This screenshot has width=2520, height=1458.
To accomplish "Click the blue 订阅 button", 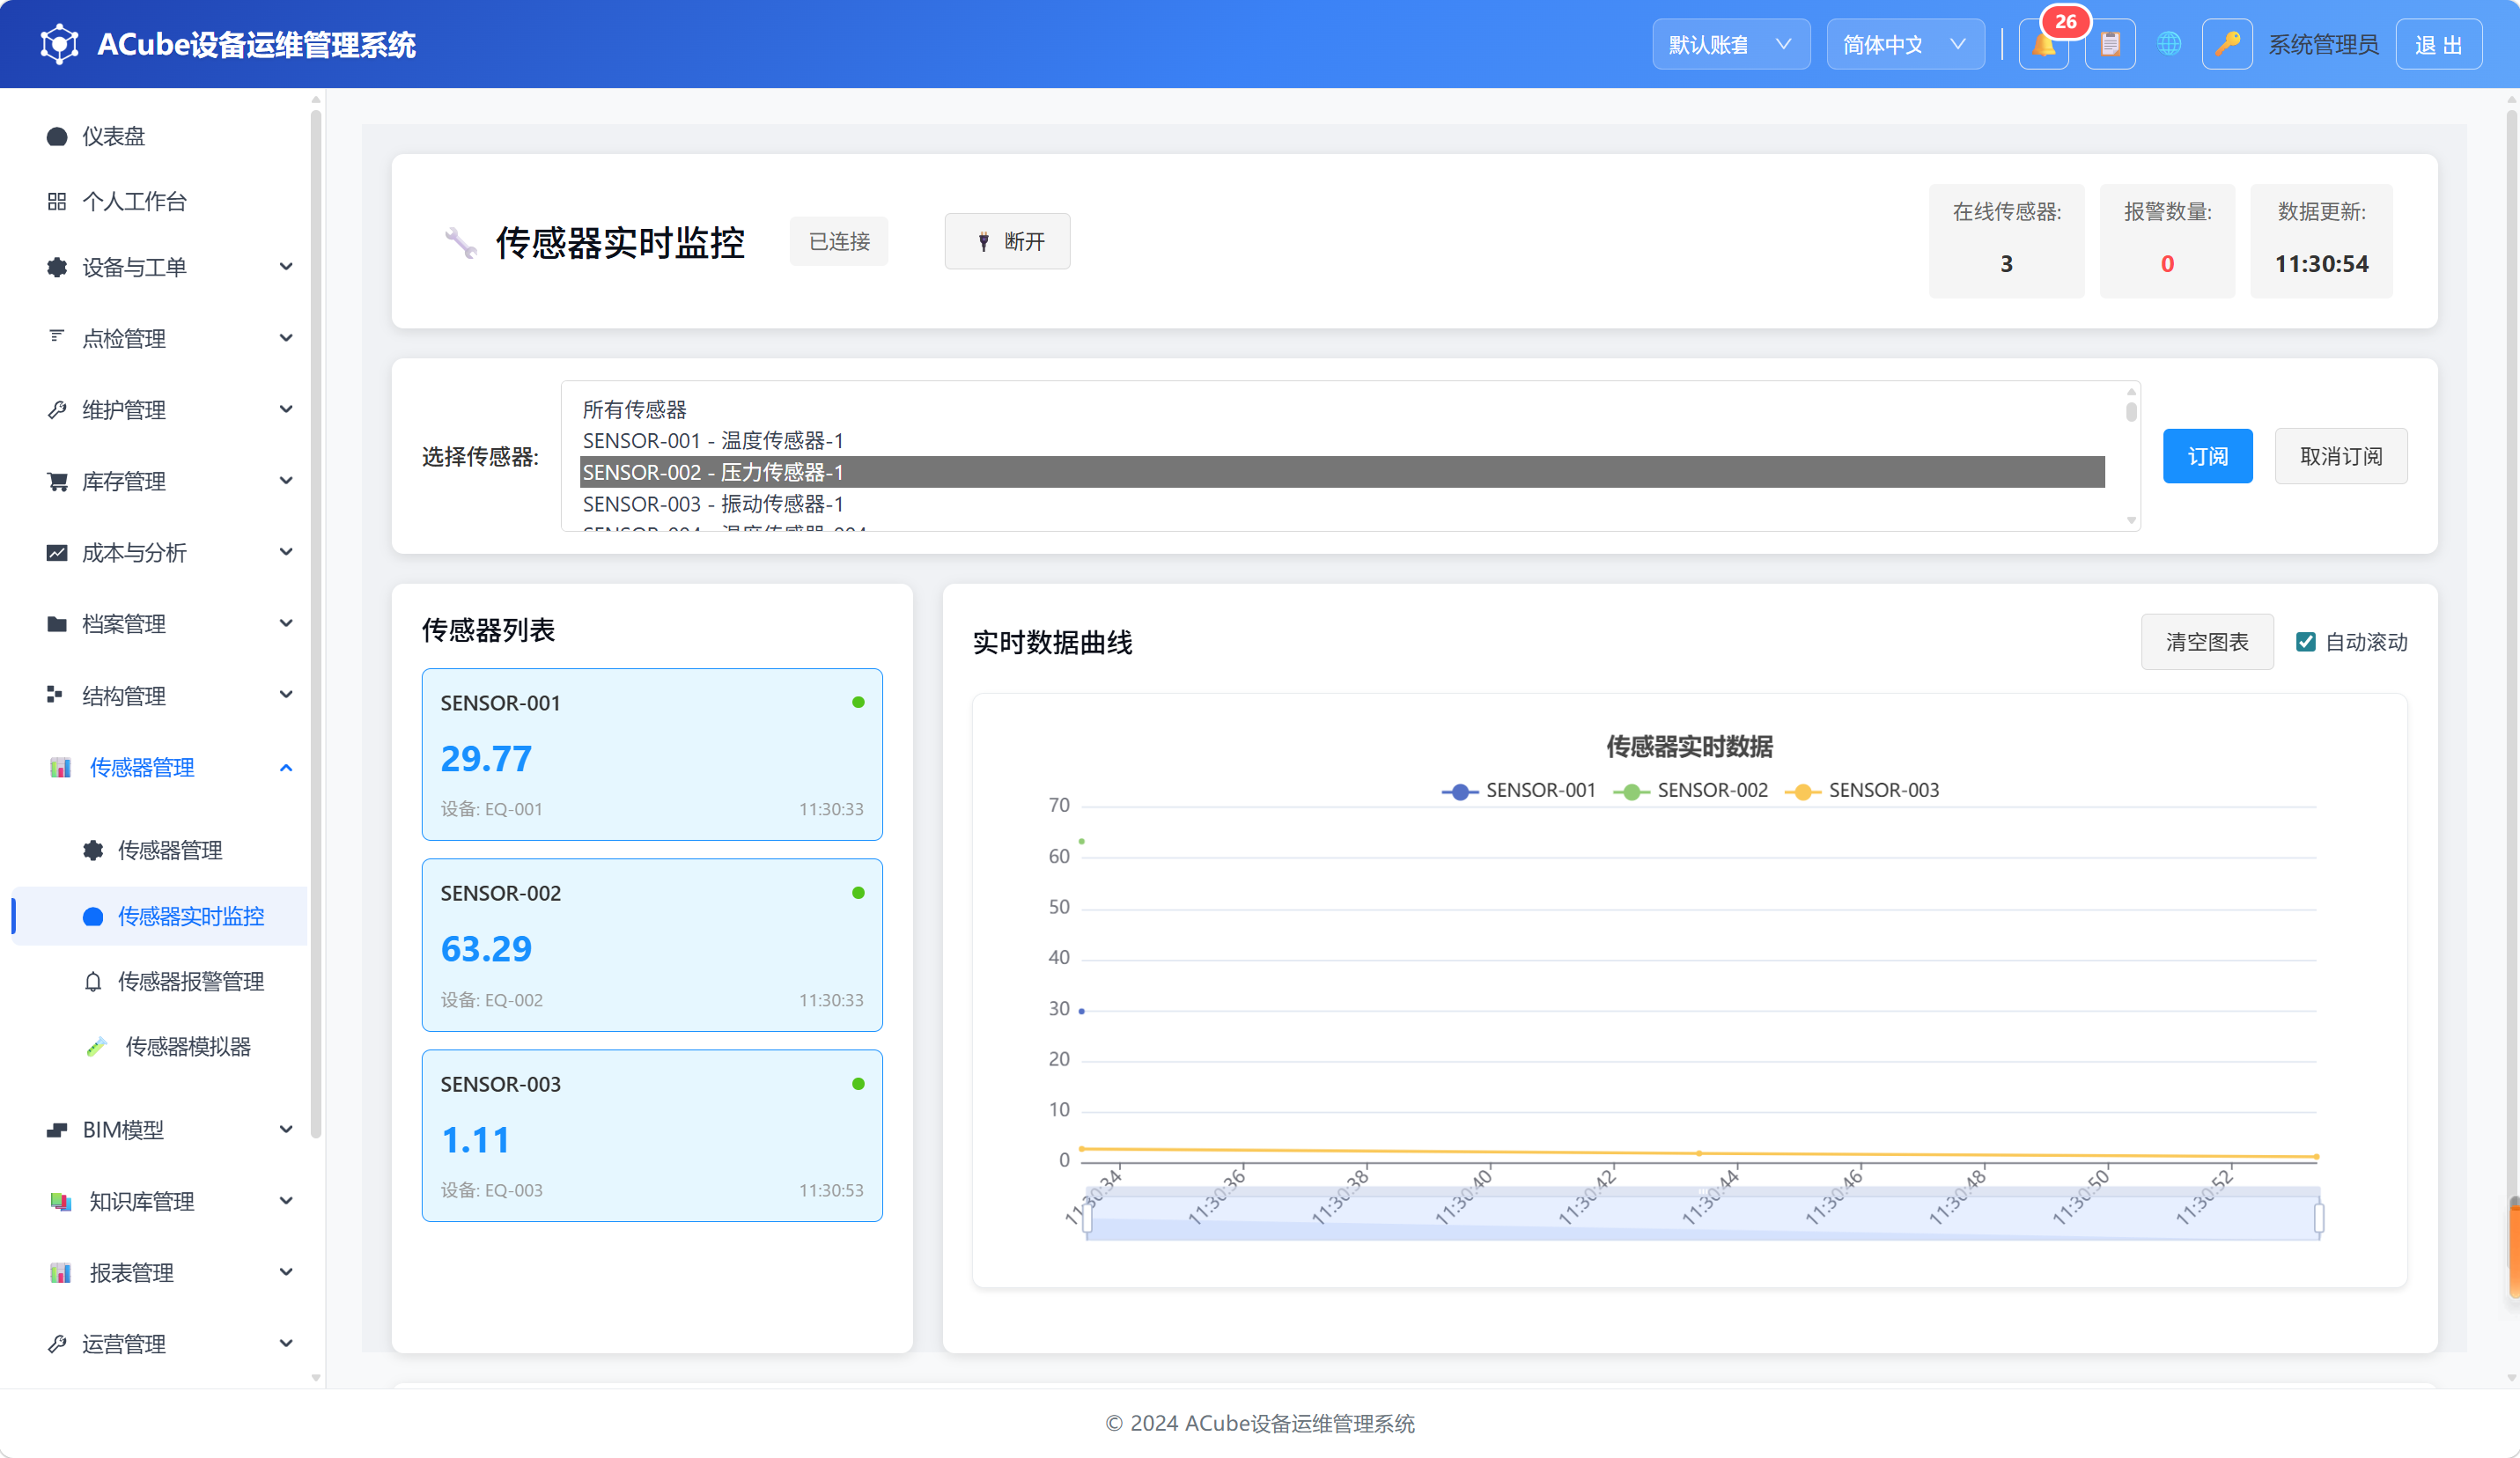I will click(x=2207, y=456).
